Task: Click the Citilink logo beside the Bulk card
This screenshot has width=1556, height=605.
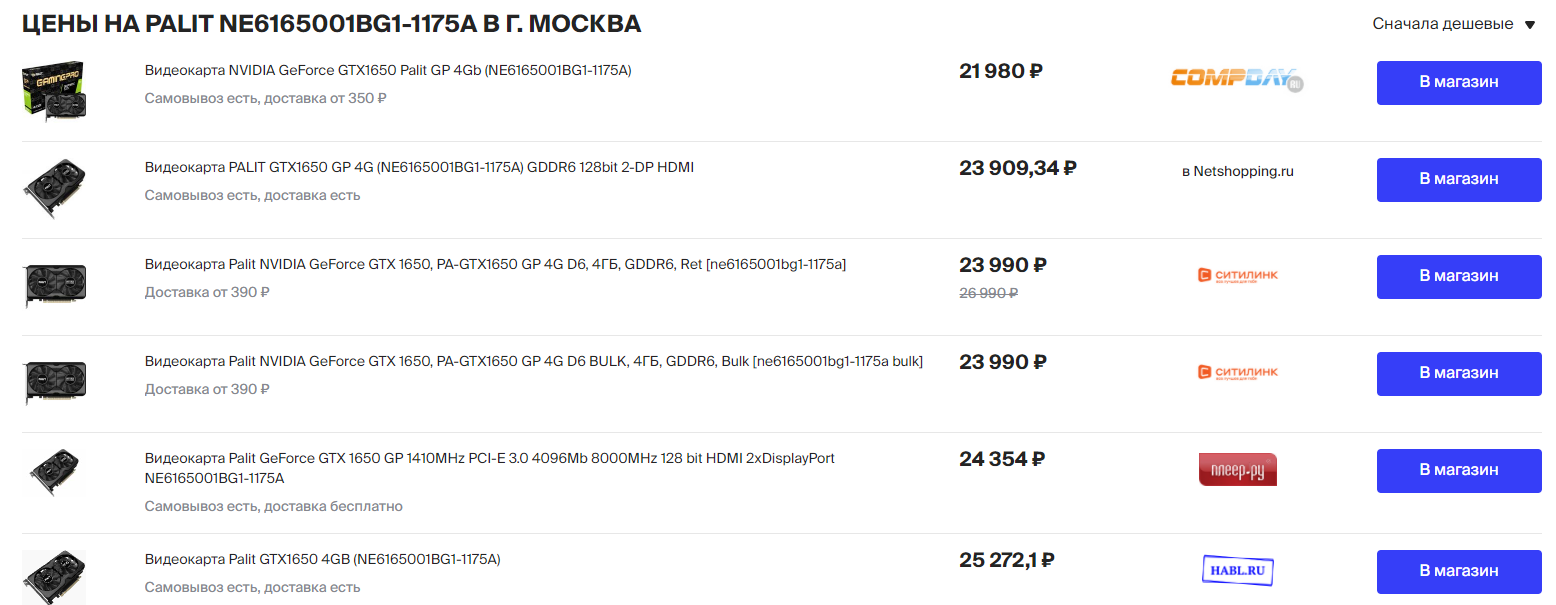Action: (1237, 372)
